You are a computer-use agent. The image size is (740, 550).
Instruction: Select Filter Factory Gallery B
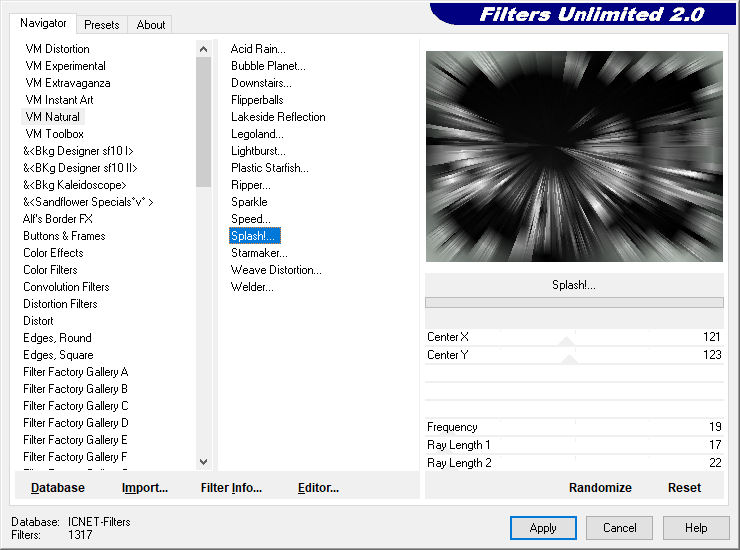76,389
